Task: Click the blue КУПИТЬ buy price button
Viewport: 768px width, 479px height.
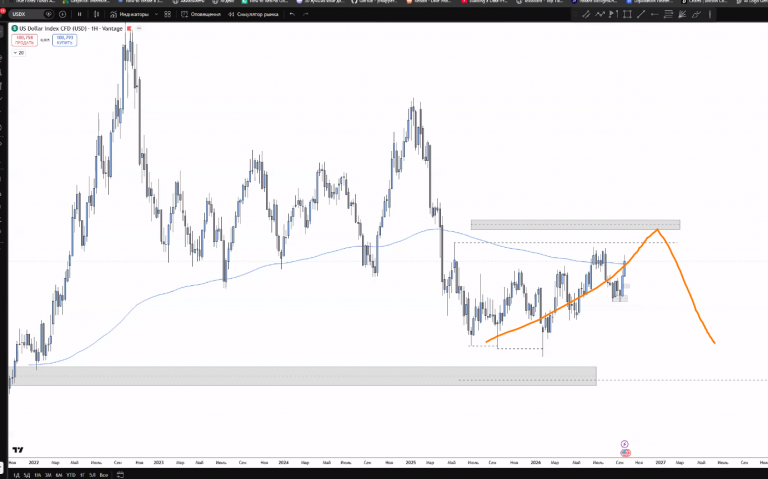Action: tap(65, 40)
